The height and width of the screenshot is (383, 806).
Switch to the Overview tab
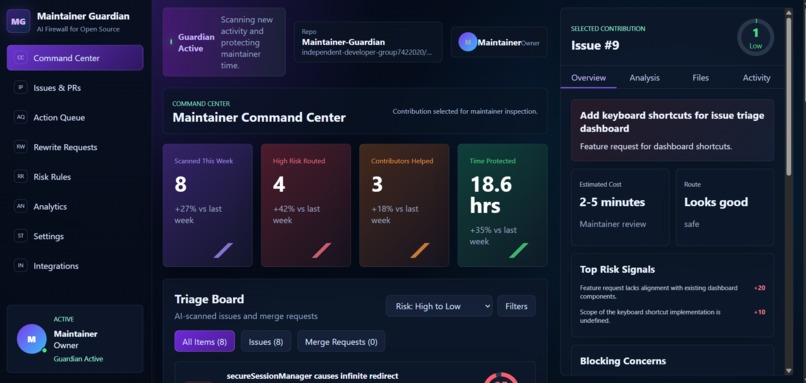click(x=589, y=78)
